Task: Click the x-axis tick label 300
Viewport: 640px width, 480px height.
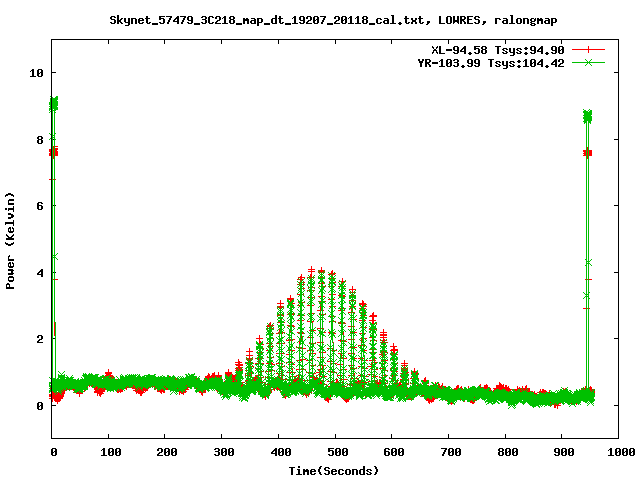Action: (x=224, y=452)
